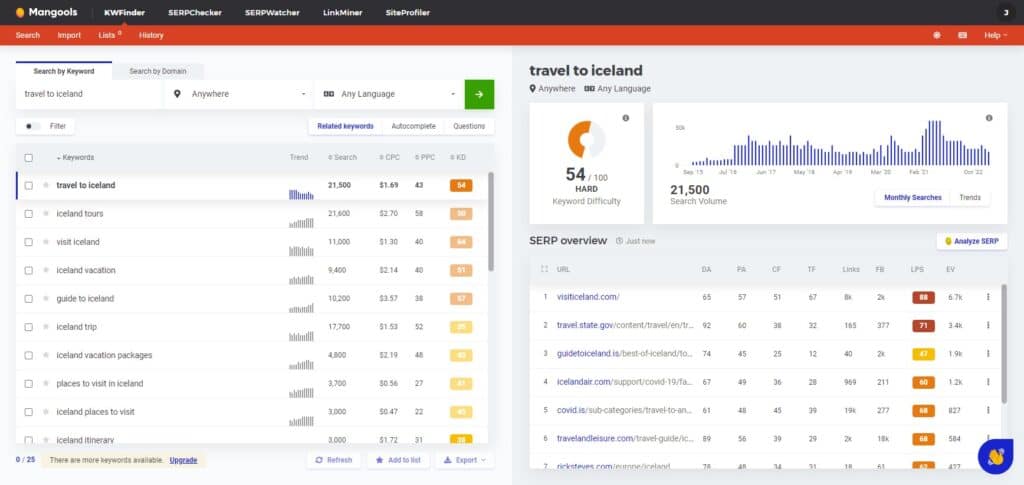Open the Anywhere location dropdown
This screenshot has height=485, width=1024.
[x=239, y=94]
